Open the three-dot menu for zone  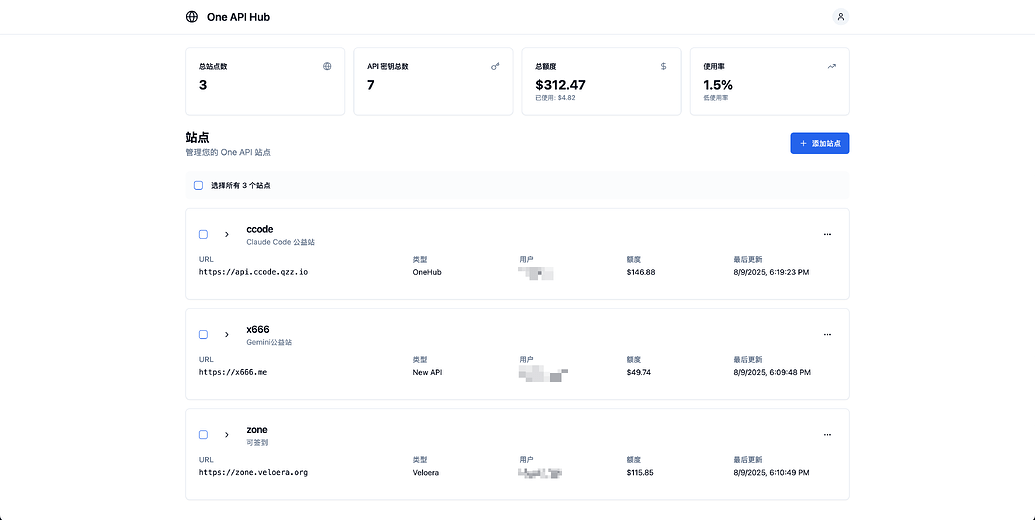[827, 435]
